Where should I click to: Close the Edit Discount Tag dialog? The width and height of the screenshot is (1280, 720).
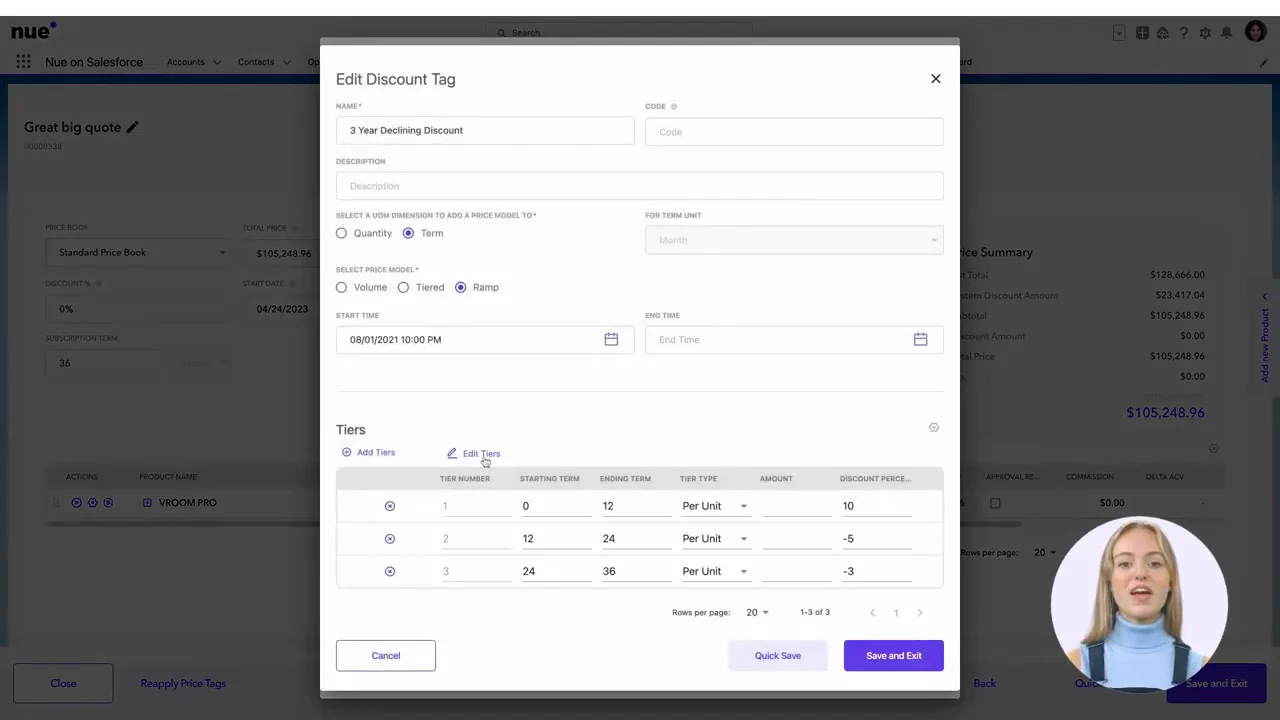[935, 79]
